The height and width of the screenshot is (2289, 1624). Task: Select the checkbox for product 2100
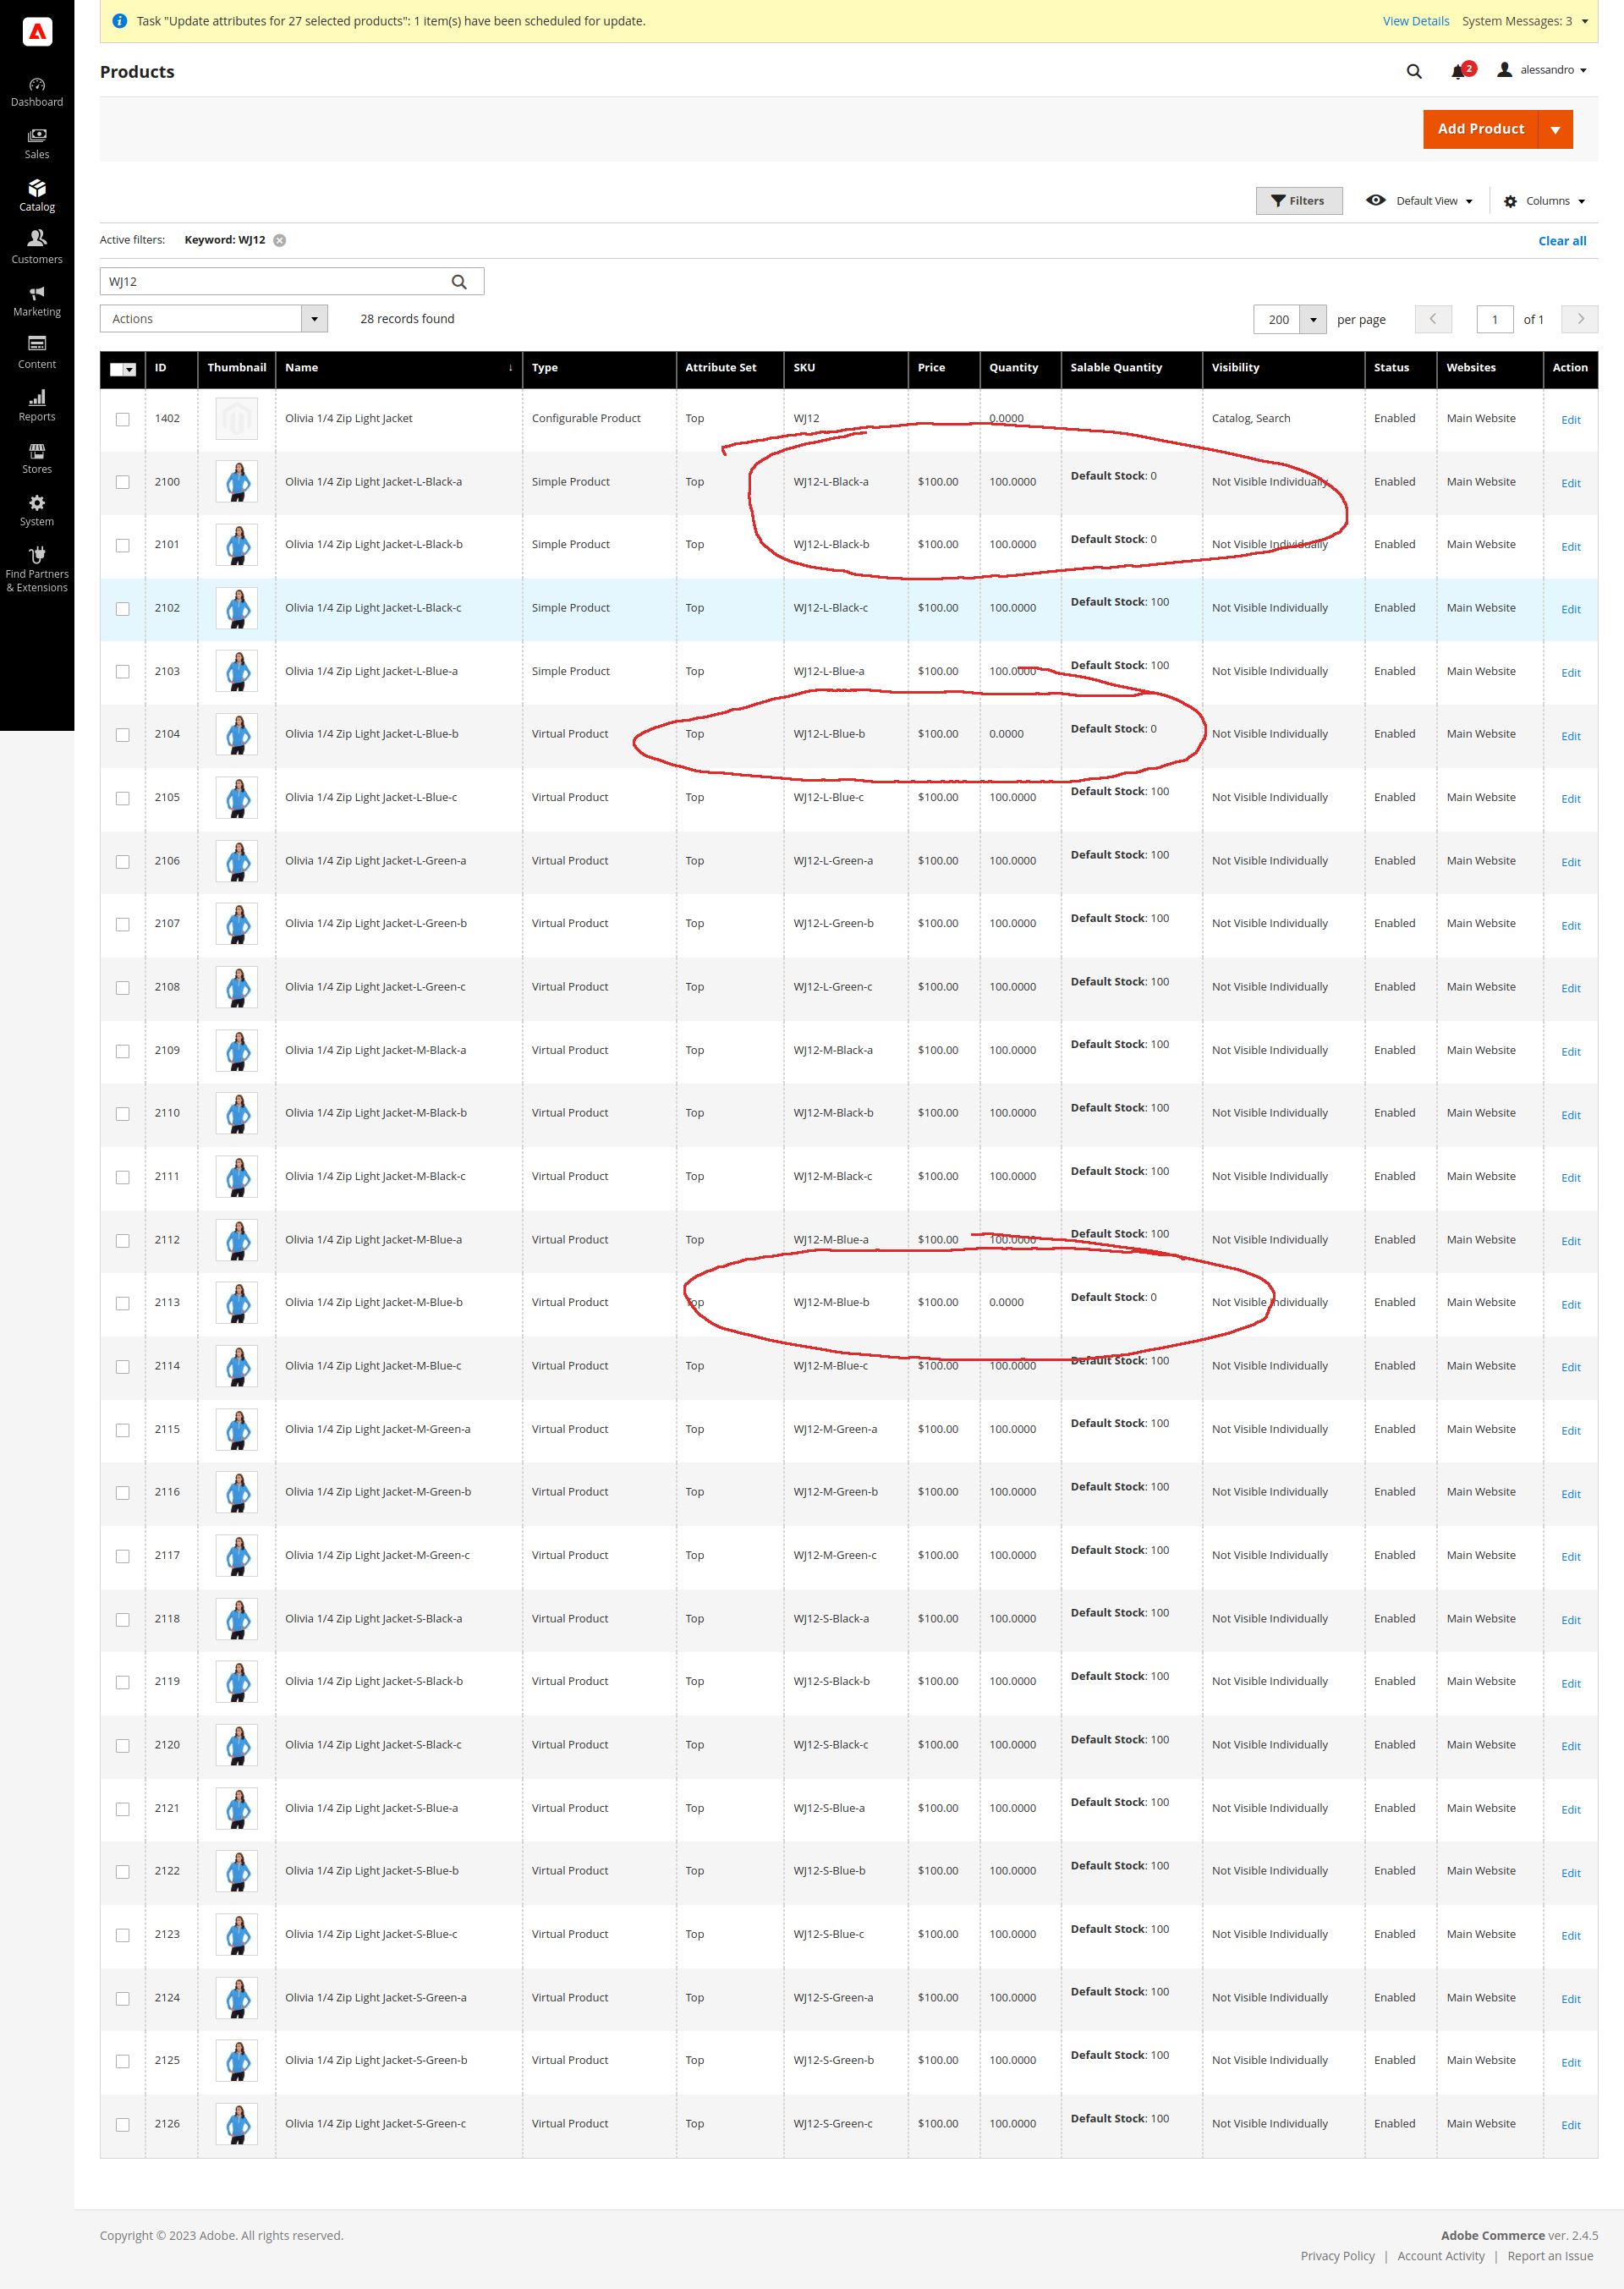pos(122,481)
